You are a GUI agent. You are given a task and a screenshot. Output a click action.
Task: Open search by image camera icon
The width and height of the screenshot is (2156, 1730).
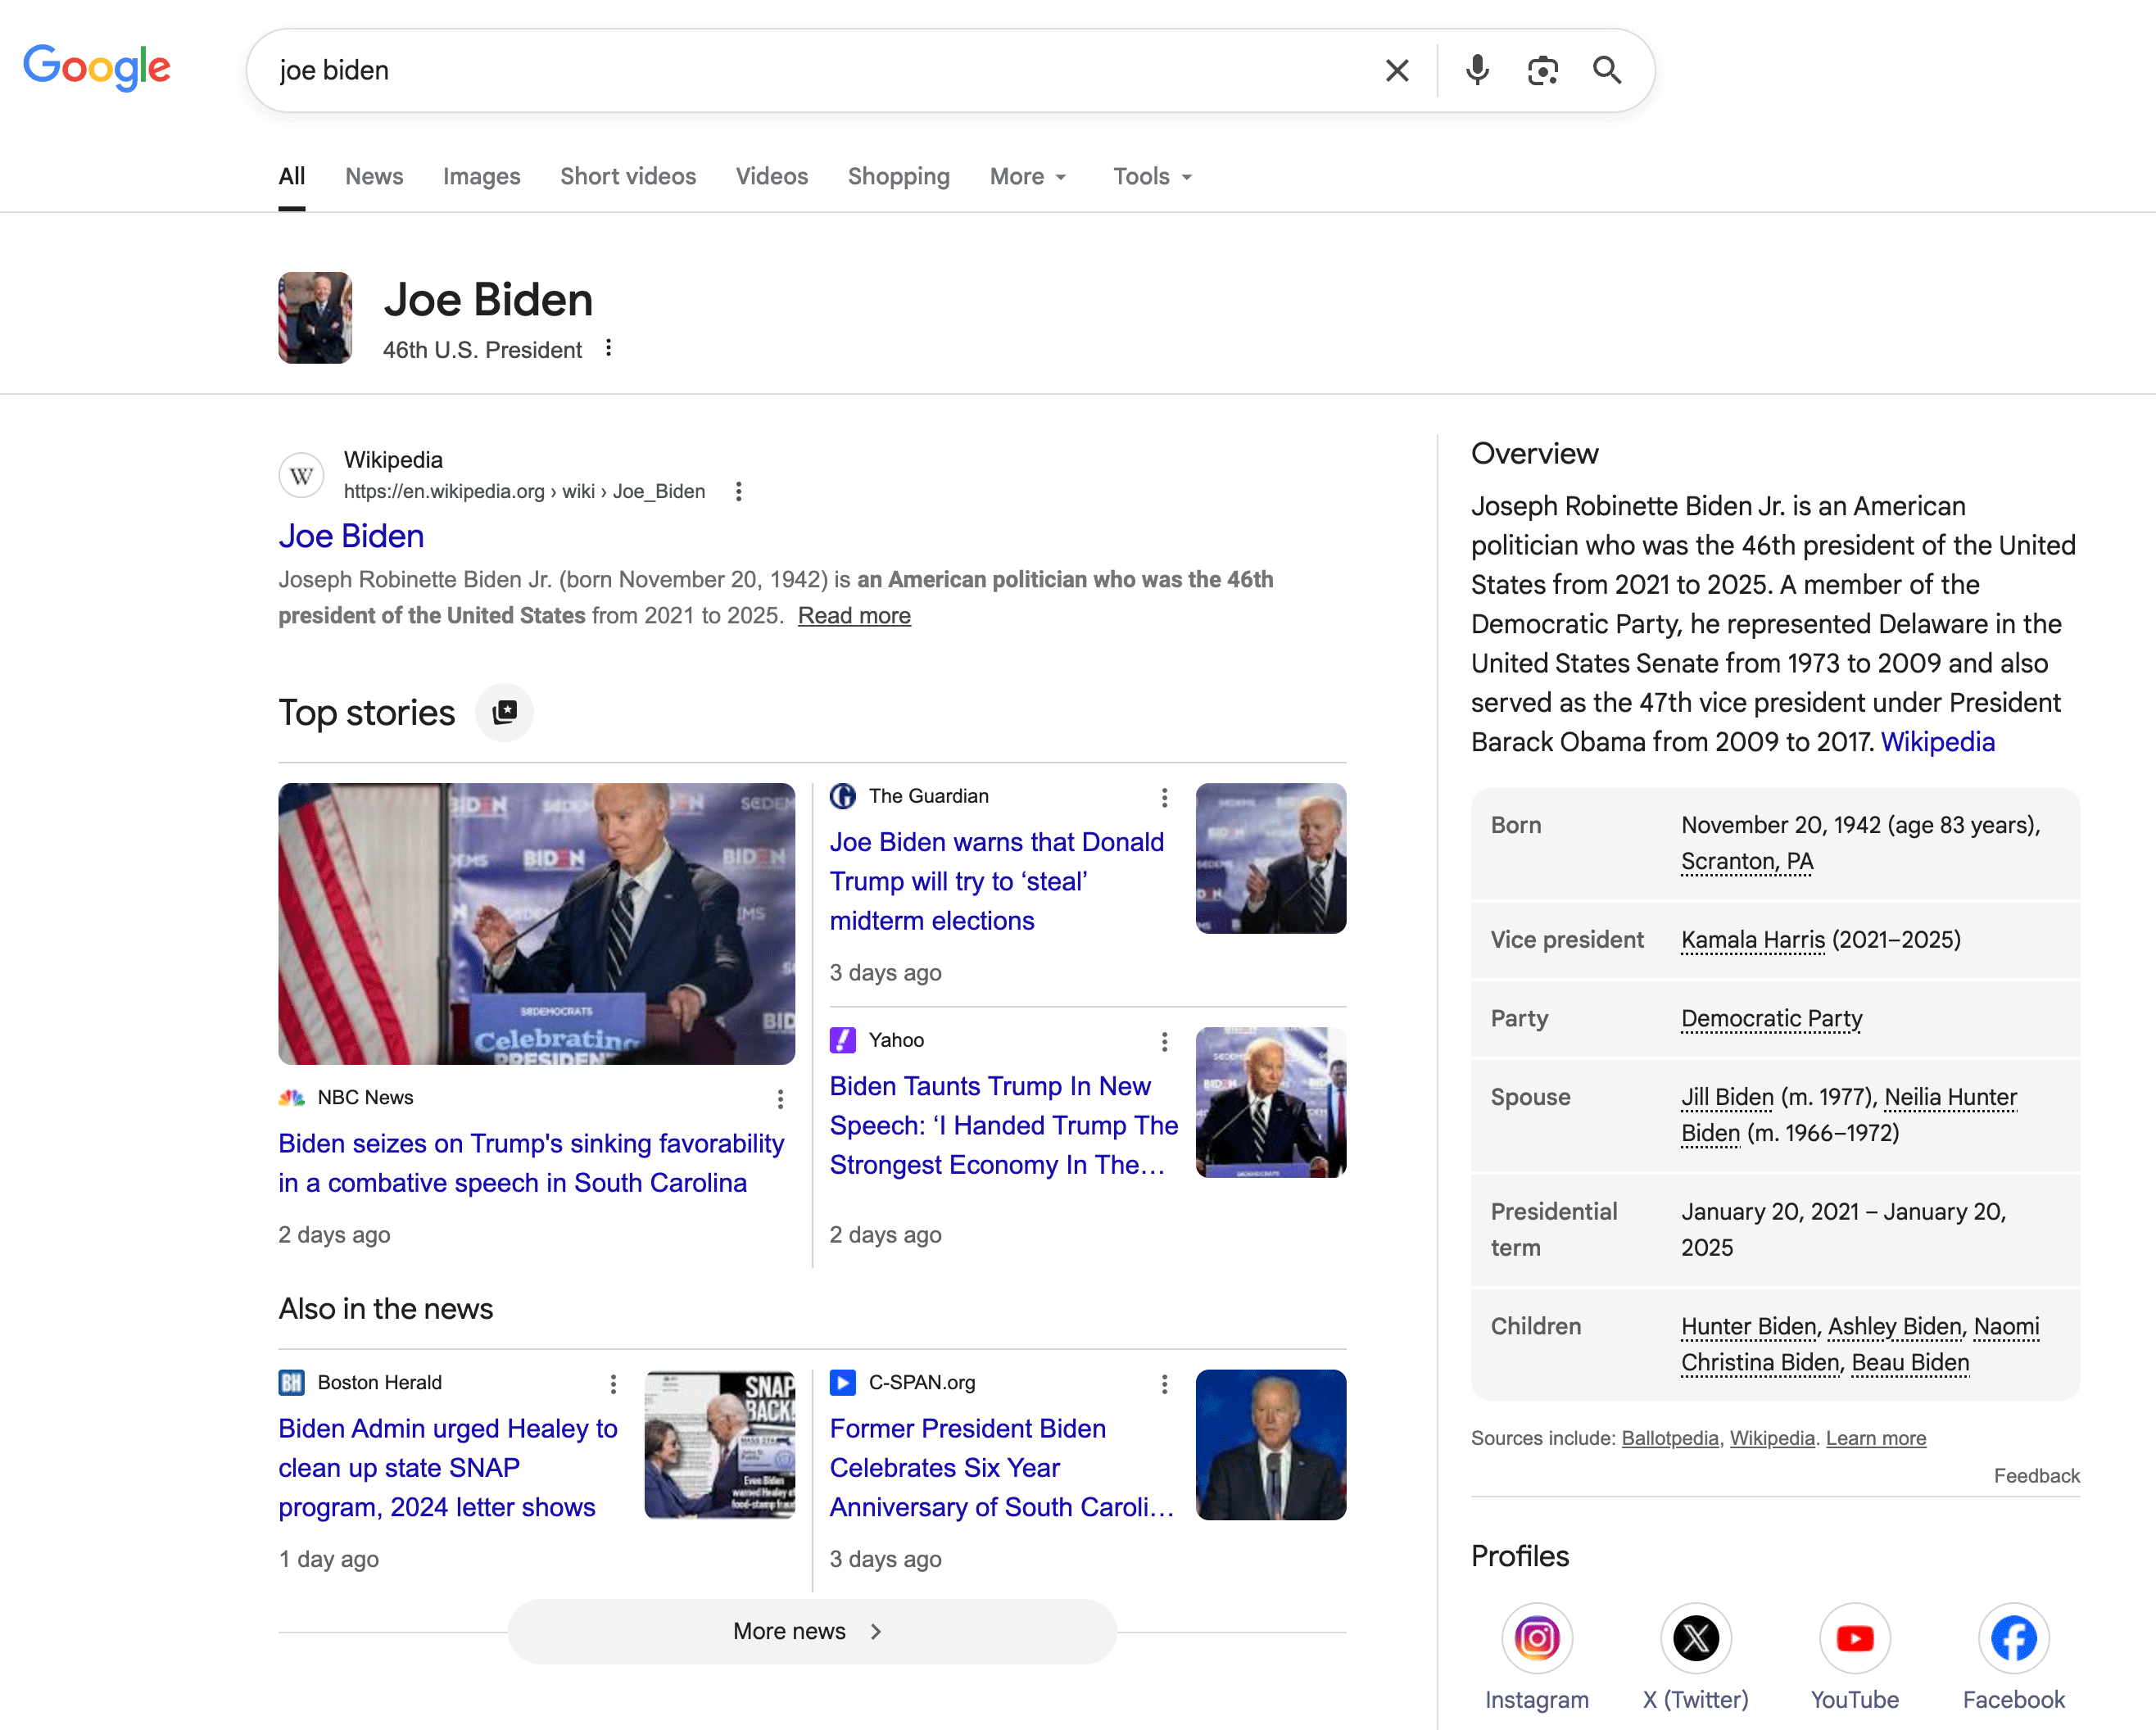click(x=1542, y=71)
